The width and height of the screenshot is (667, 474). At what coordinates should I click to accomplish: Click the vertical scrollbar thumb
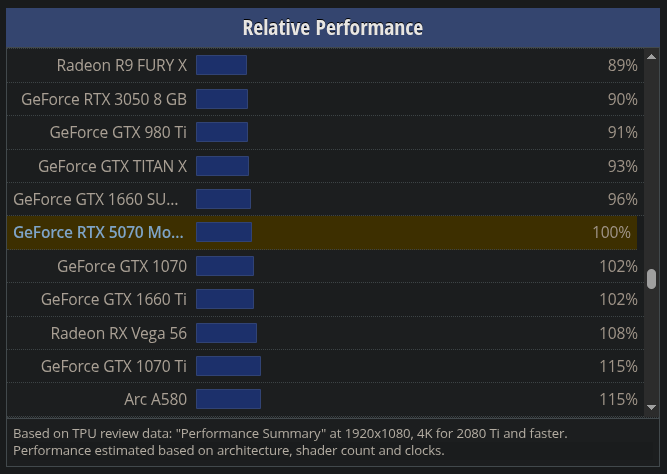pyautogui.click(x=651, y=279)
